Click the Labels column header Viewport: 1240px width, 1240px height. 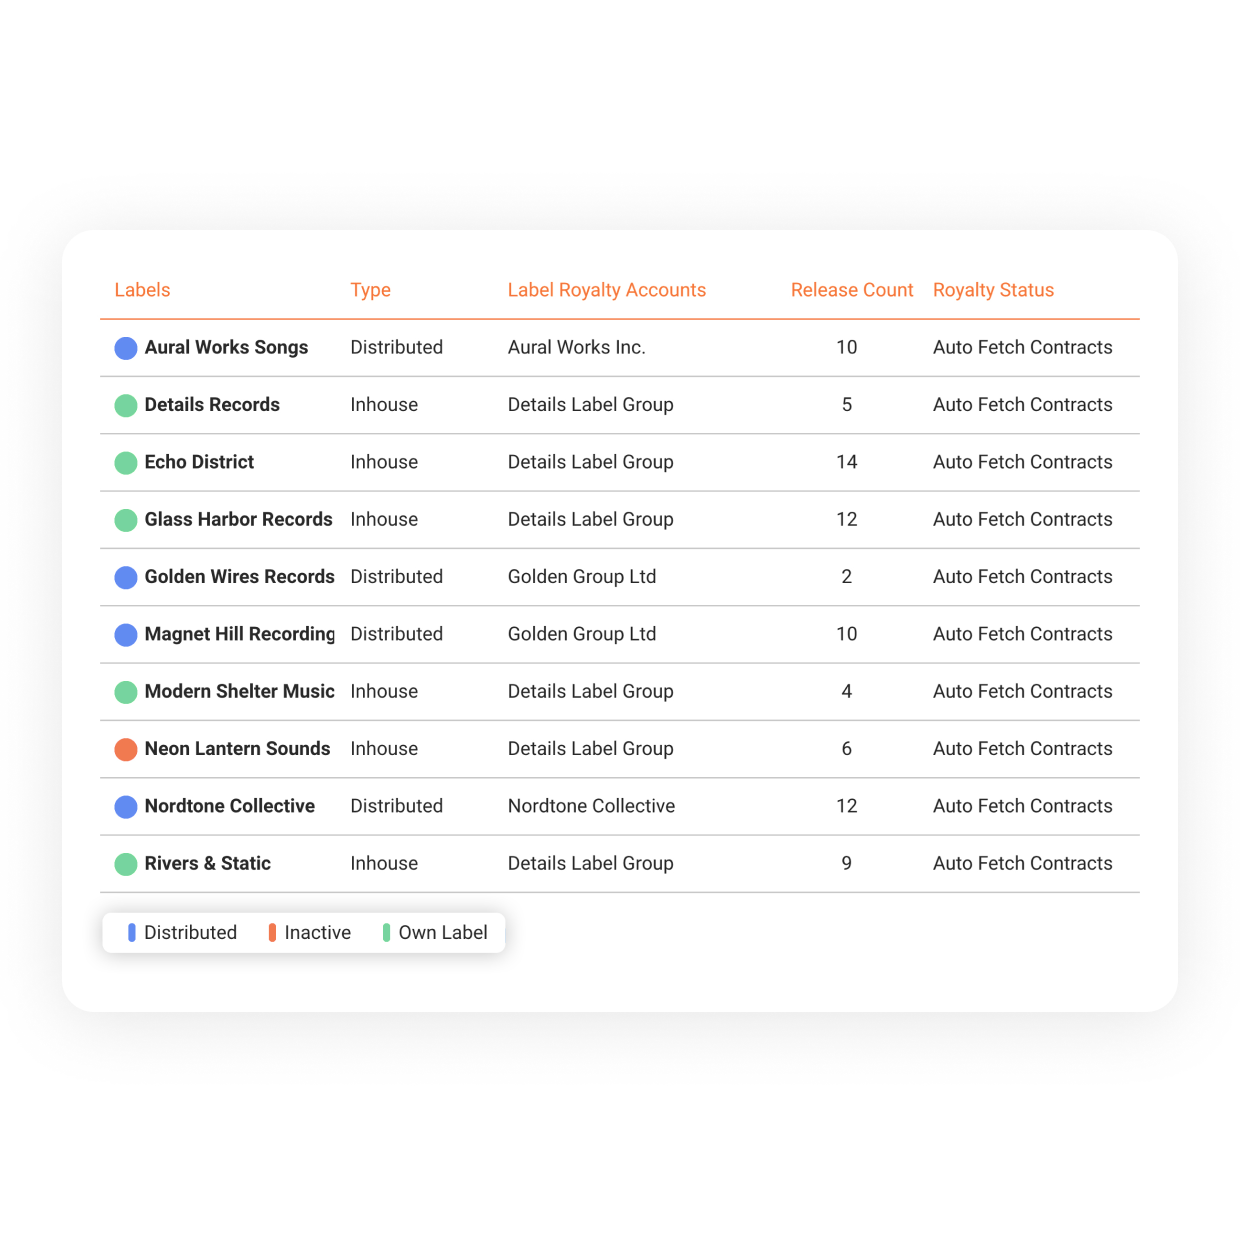click(x=142, y=290)
